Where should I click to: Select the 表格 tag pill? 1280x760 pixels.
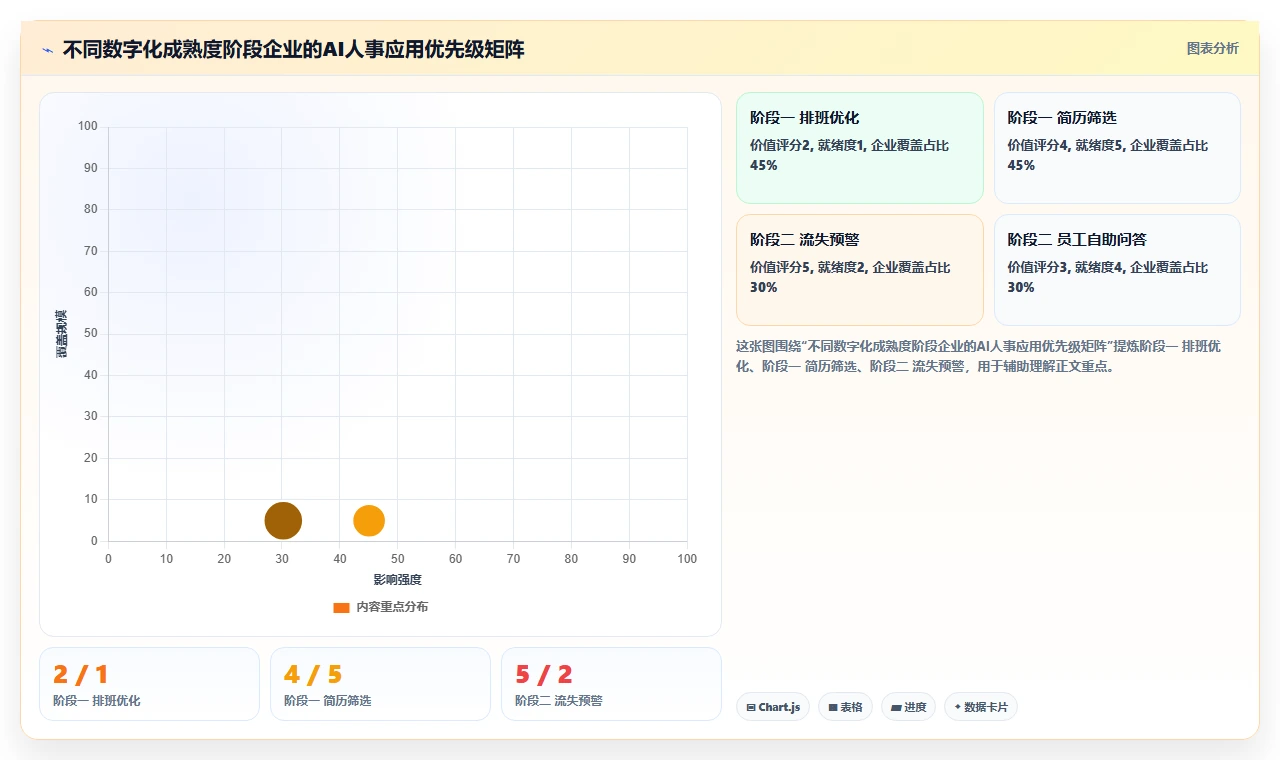coord(845,707)
